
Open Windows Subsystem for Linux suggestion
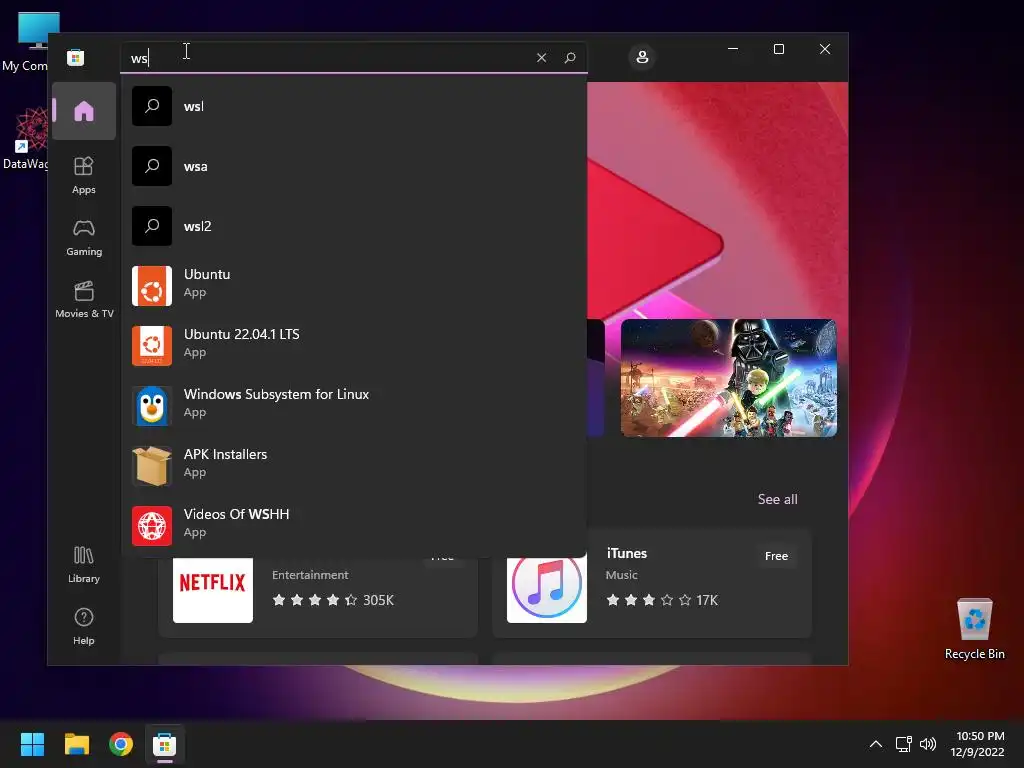point(353,406)
